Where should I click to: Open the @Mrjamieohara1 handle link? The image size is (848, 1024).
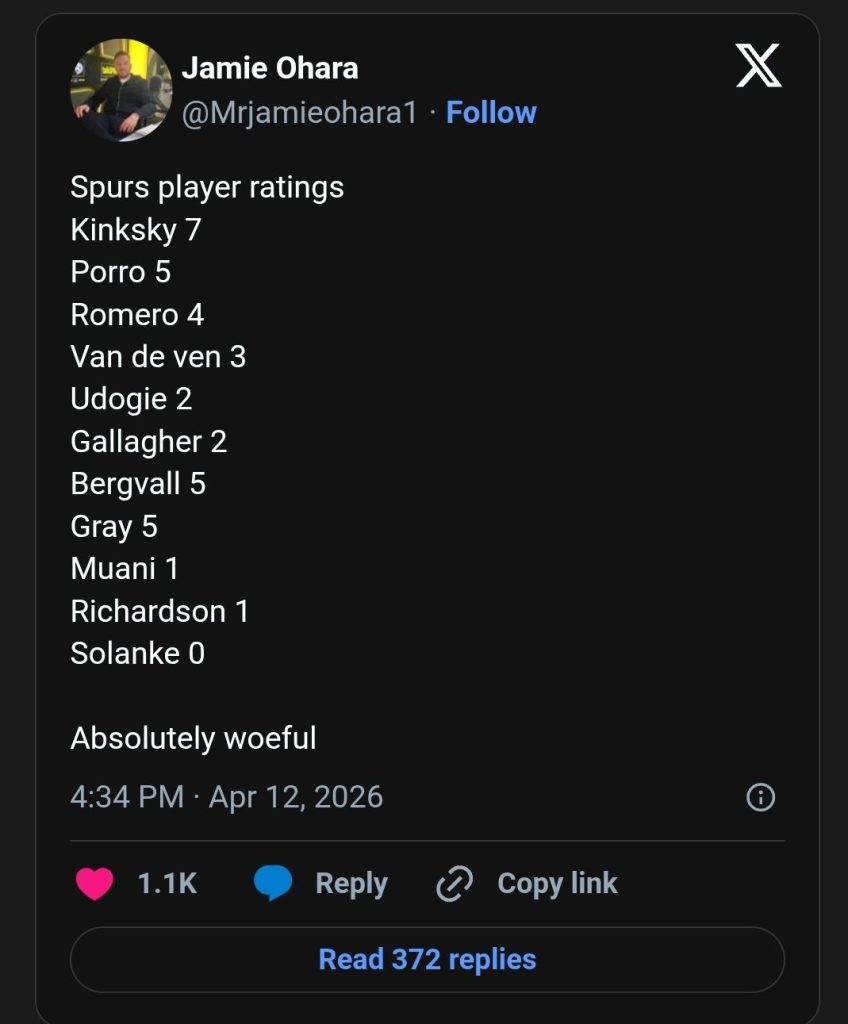[x=299, y=112]
